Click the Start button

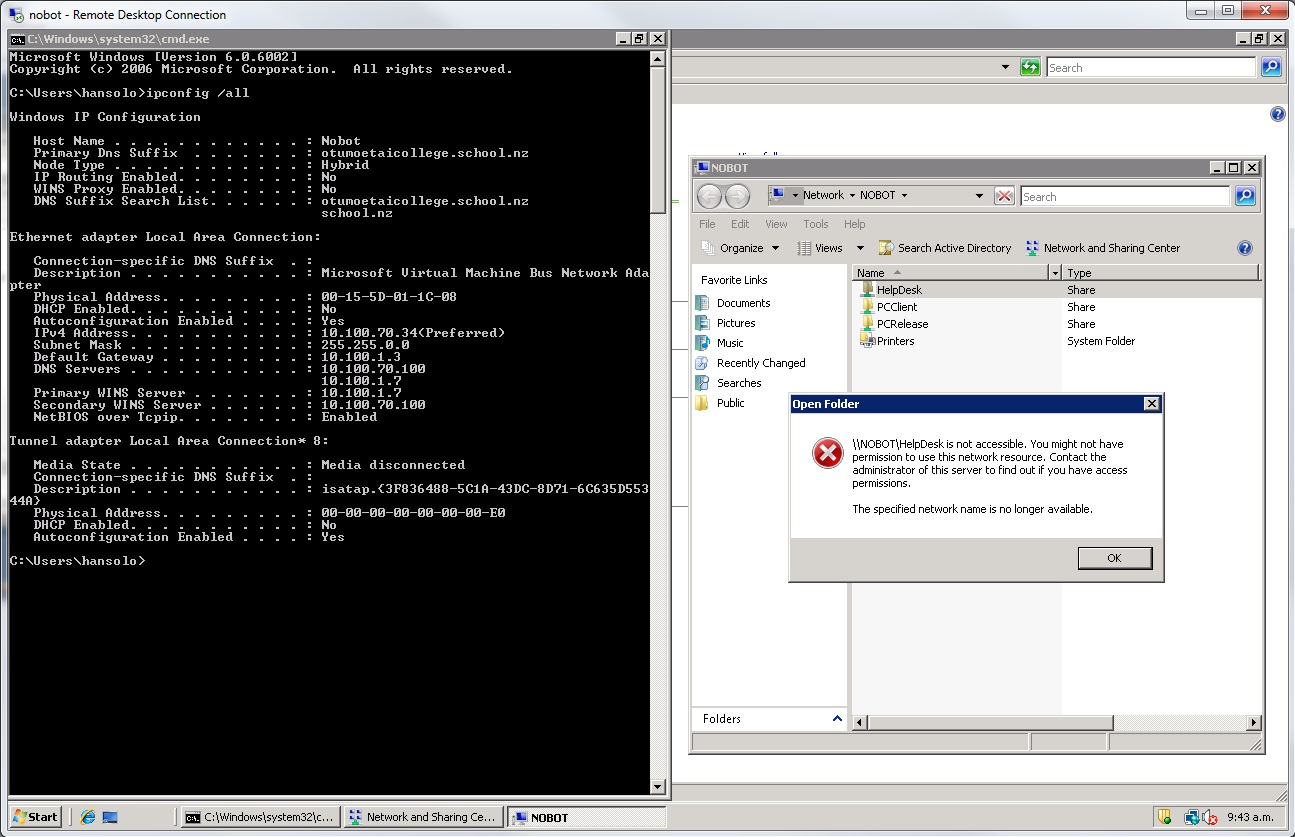(x=35, y=817)
